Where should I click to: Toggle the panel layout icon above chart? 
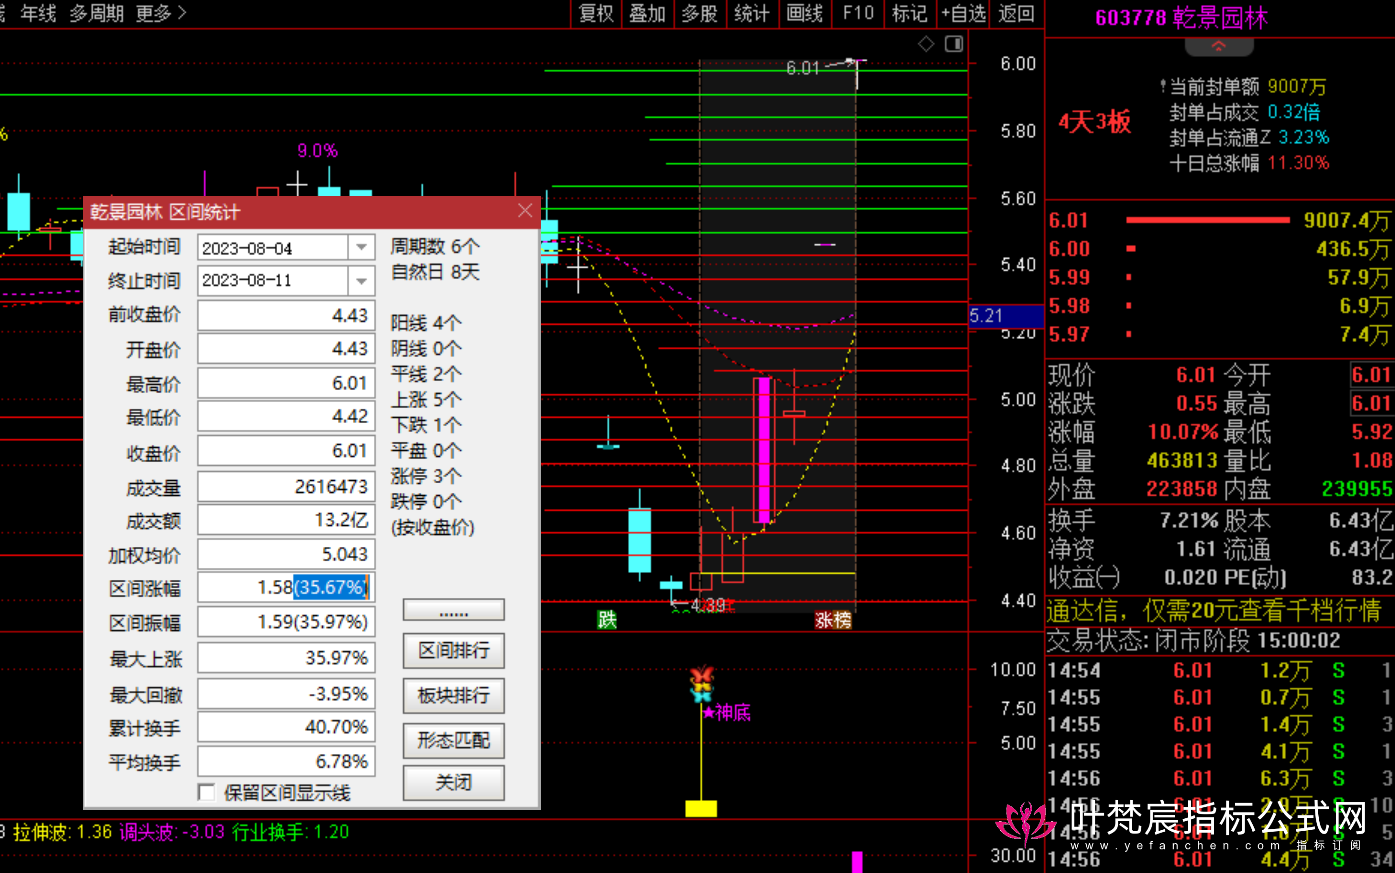954,44
